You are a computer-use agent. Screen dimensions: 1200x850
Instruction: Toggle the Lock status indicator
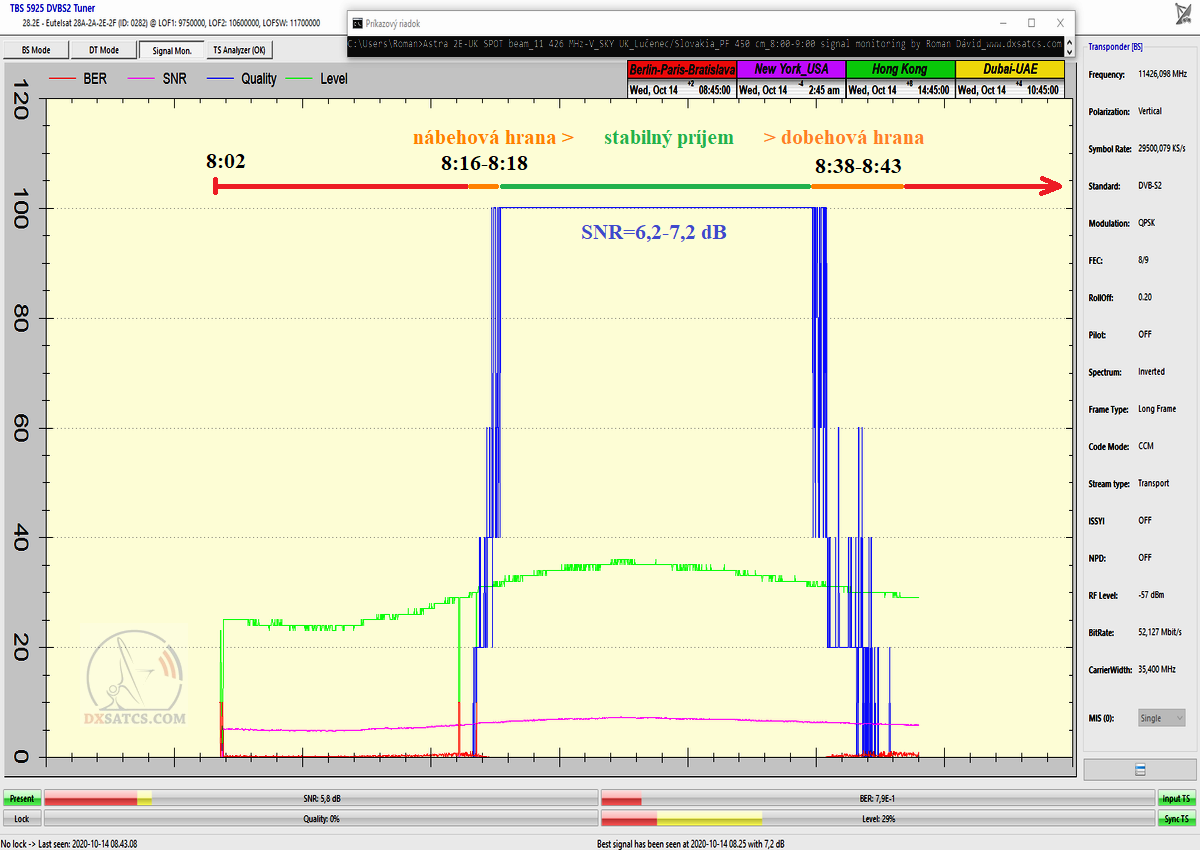point(21,818)
